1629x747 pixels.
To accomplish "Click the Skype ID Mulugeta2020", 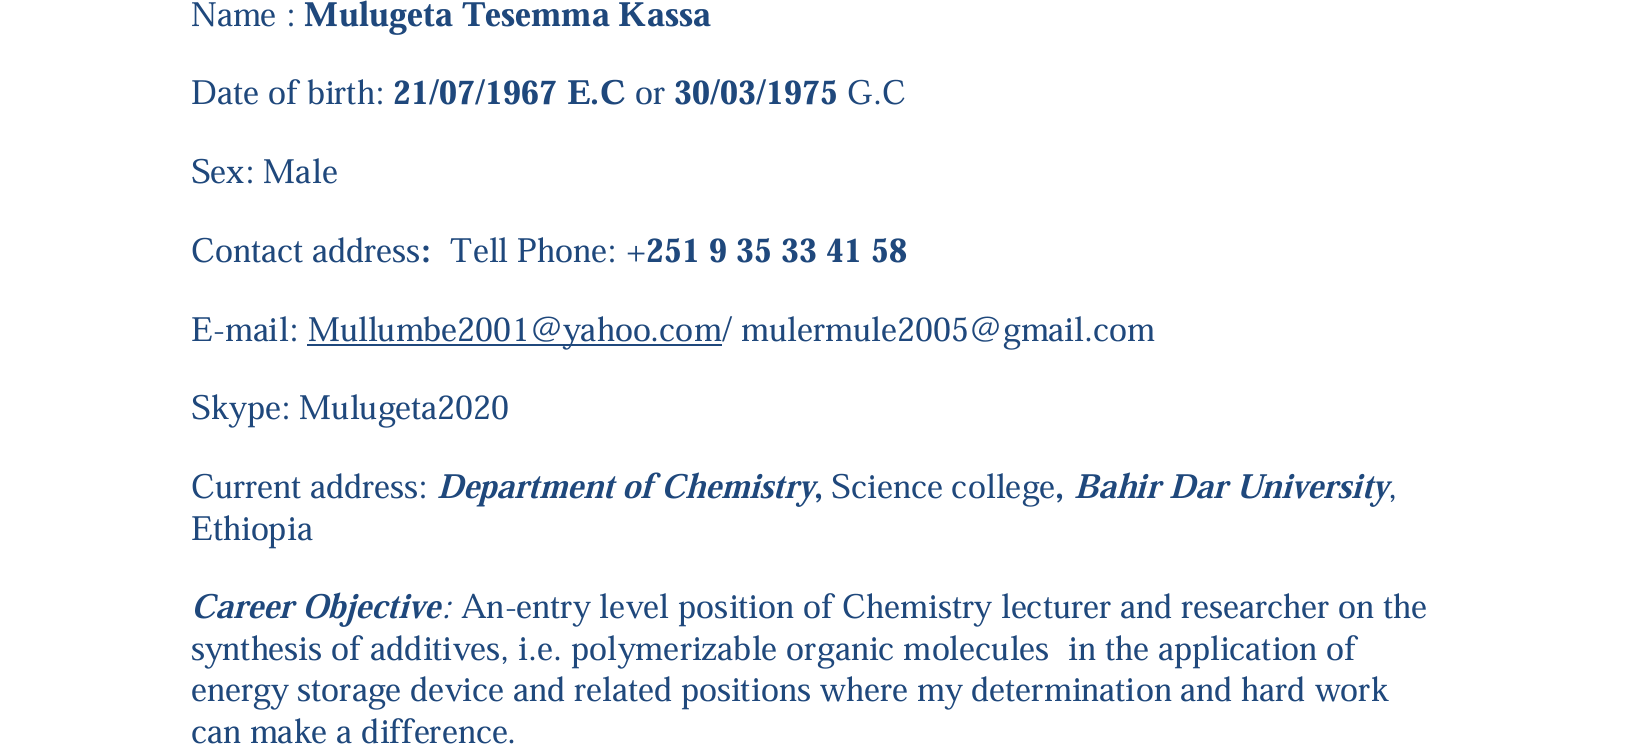I will pyautogui.click(x=403, y=409).
